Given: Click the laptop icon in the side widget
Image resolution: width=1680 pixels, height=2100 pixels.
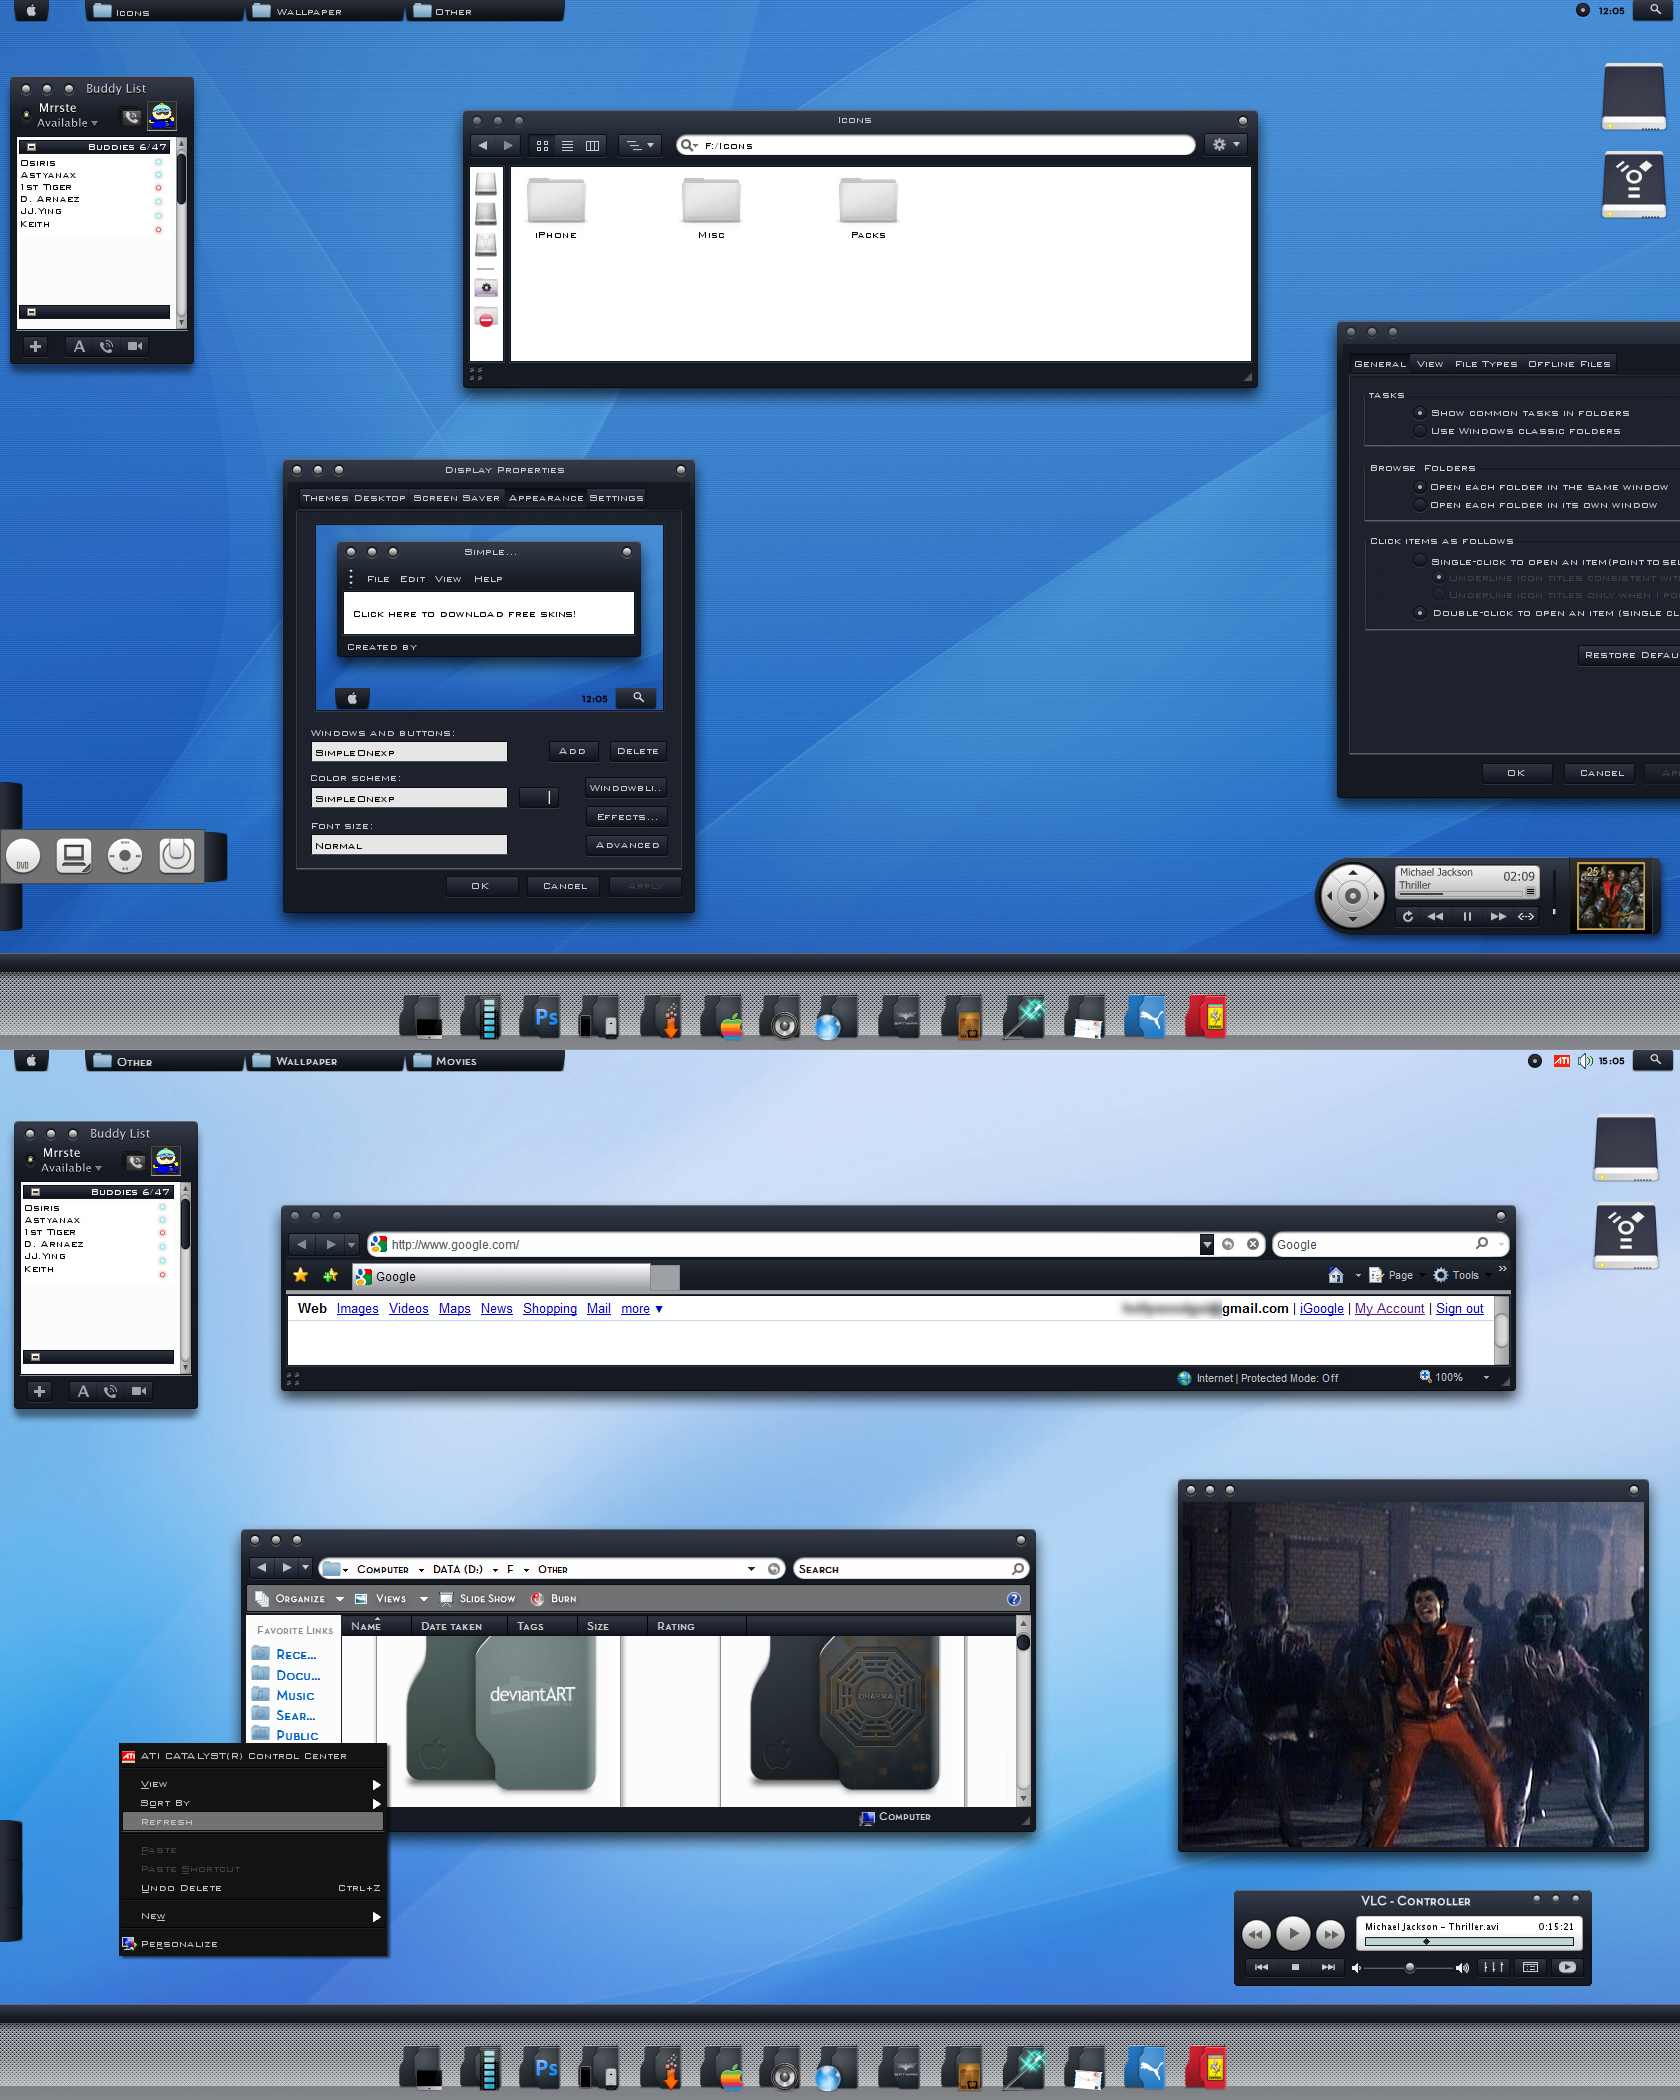Looking at the screenshot, I should pyautogui.click(x=73, y=856).
